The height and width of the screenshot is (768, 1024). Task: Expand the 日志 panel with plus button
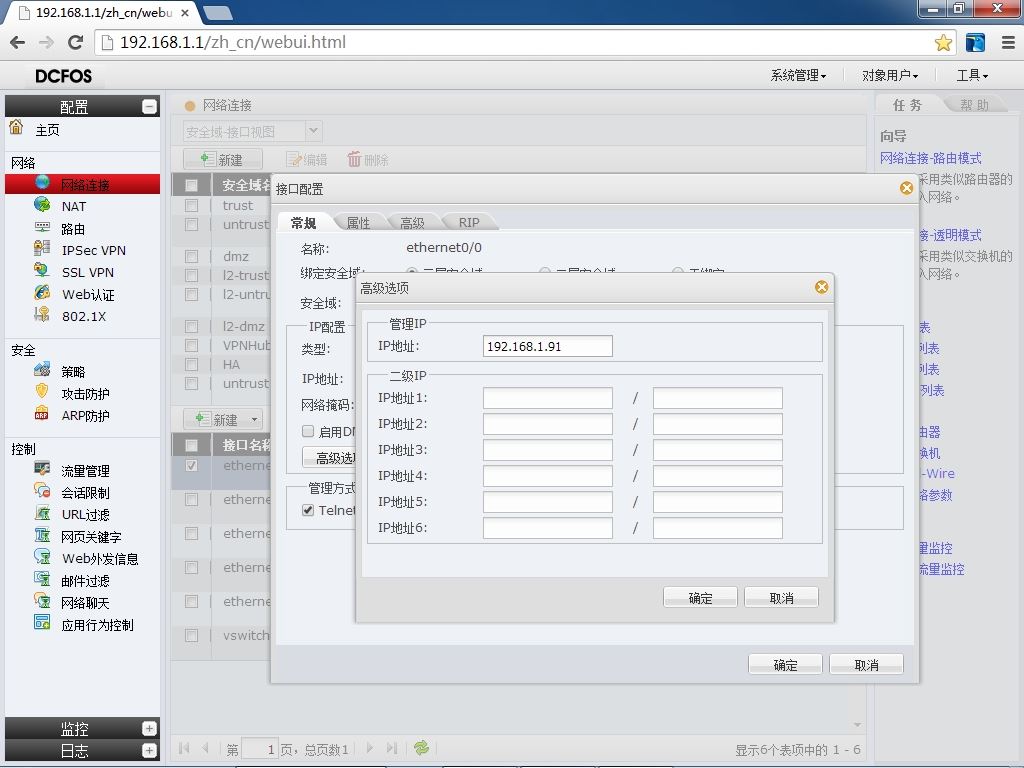[x=149, y=750]
